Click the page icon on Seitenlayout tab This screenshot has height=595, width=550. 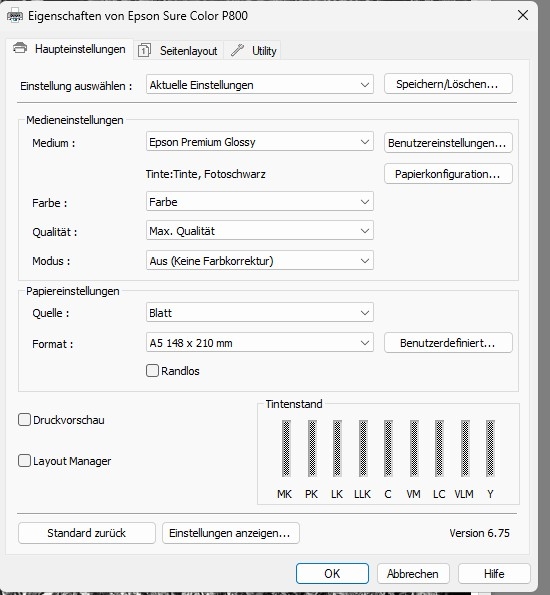coord(144,50)
